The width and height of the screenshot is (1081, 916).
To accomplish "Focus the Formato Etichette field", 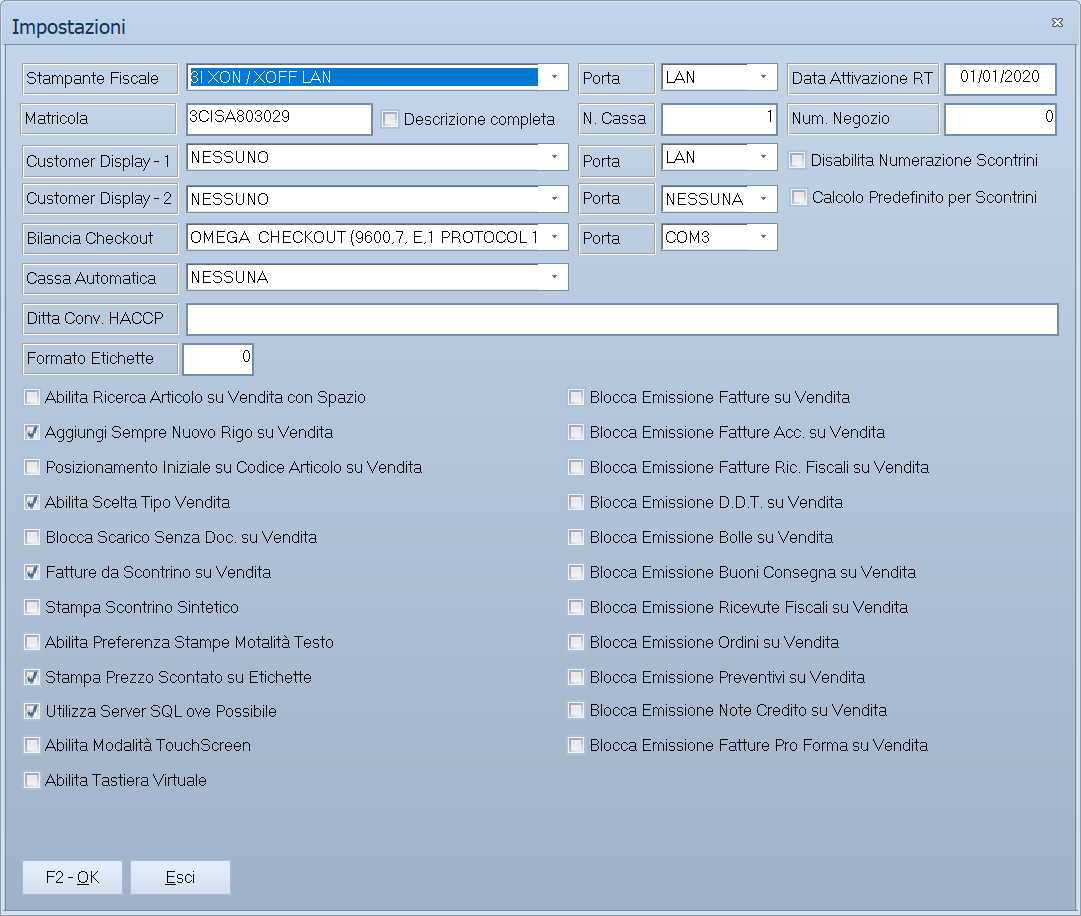I will coord(218,359).
